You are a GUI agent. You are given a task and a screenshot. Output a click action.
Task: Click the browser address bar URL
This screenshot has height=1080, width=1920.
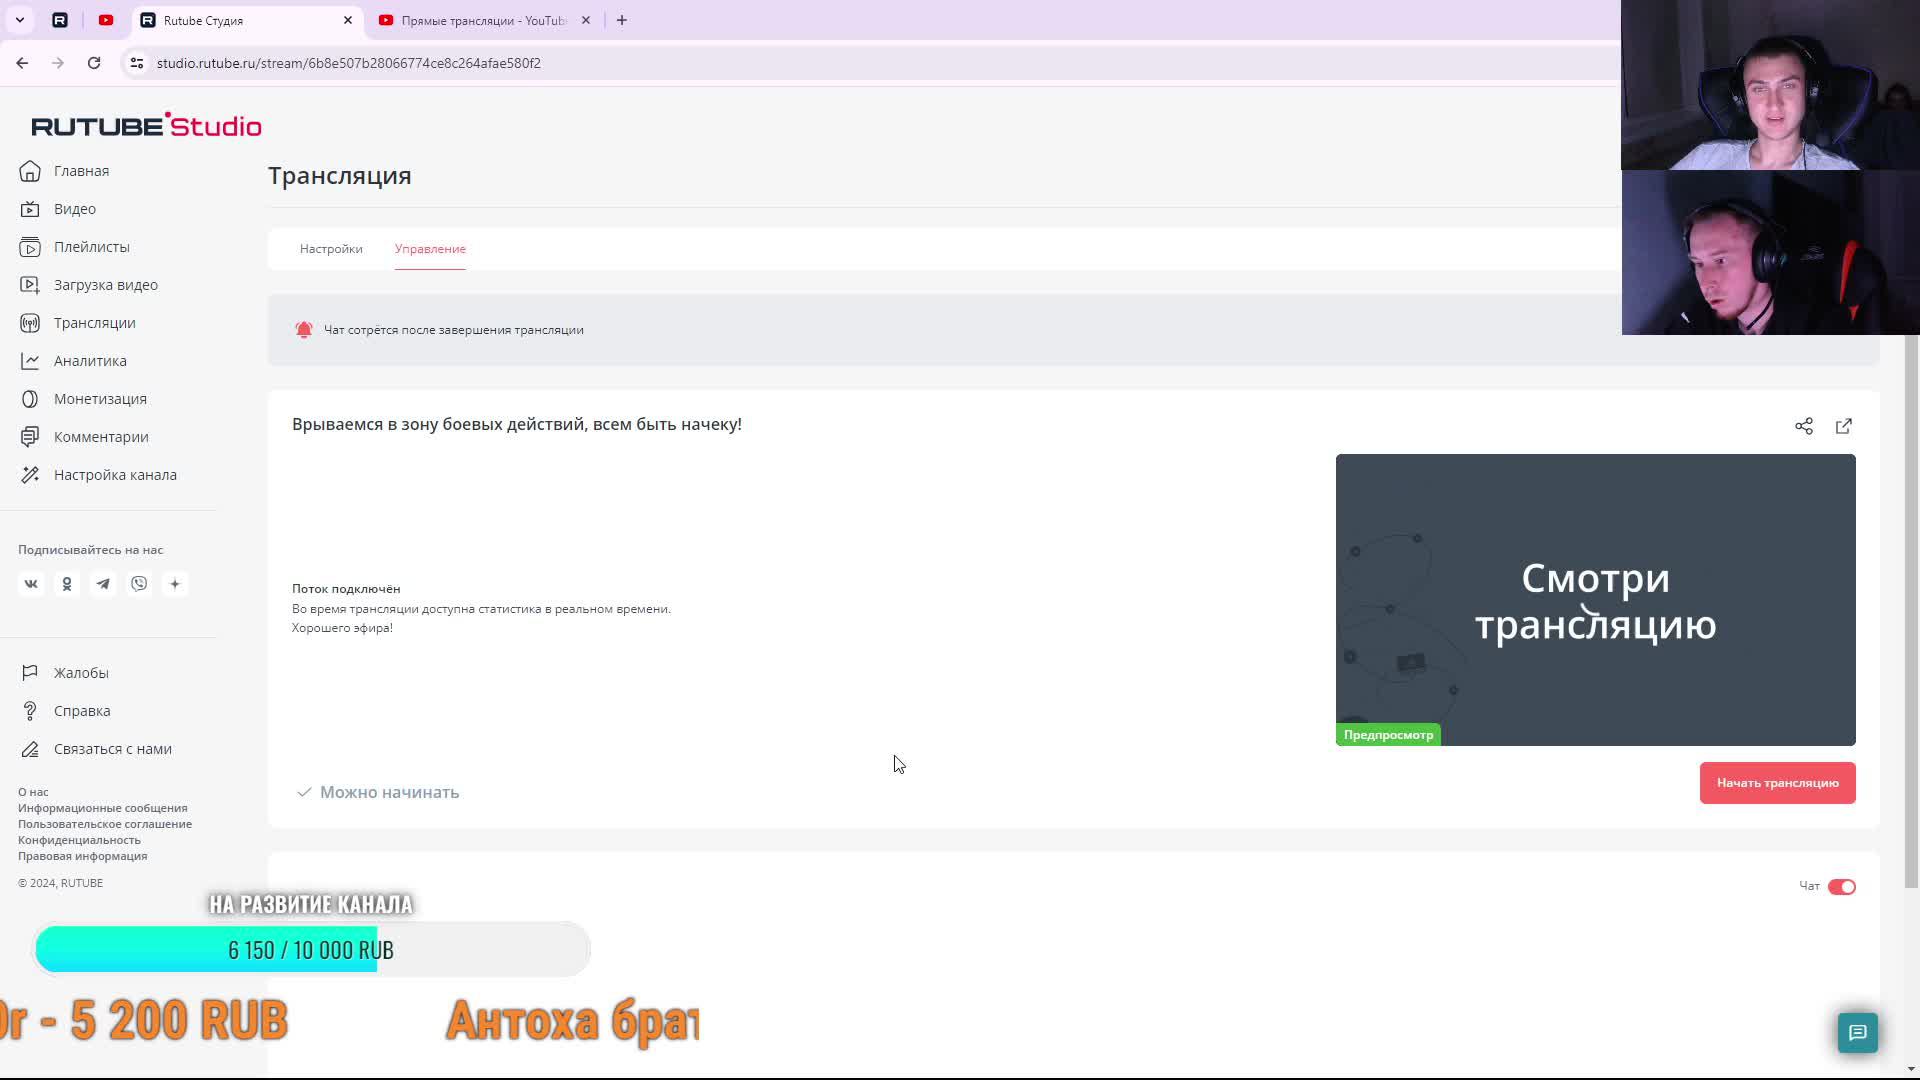pyautogui.click(x=348, y=63)
